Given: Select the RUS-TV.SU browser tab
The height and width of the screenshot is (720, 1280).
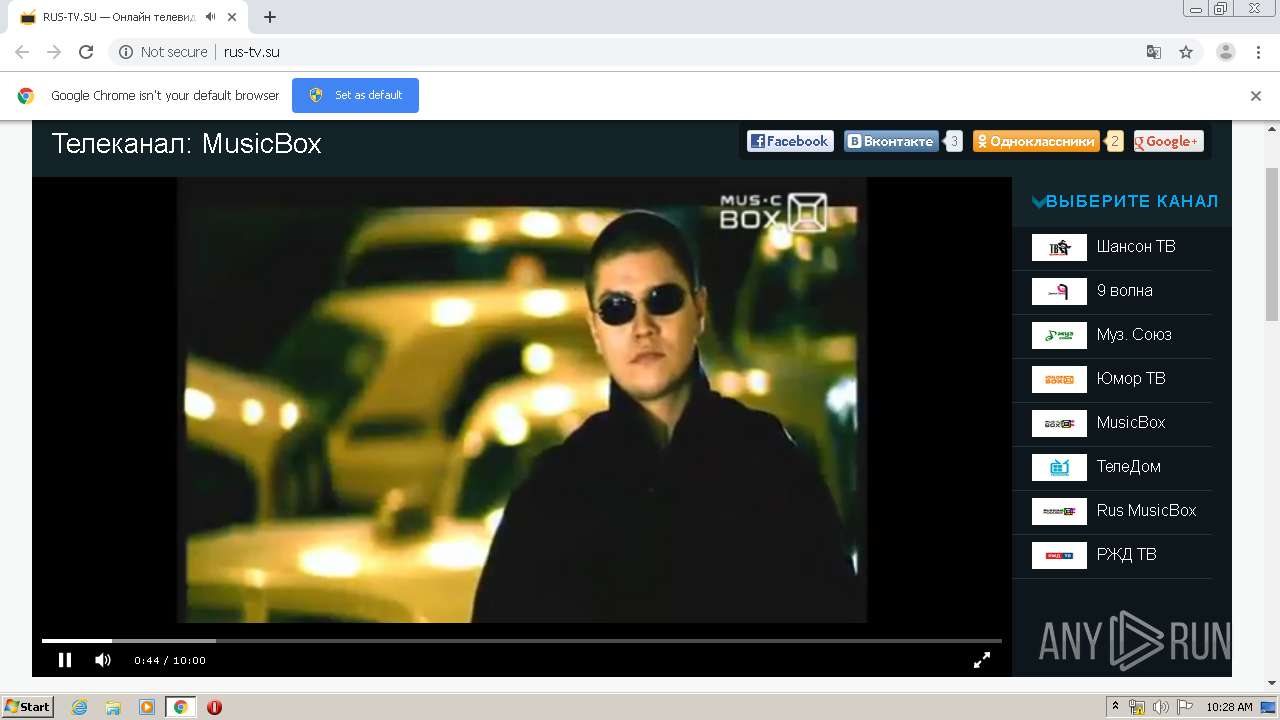Looking at the screenshot, I should click(130, 17).
